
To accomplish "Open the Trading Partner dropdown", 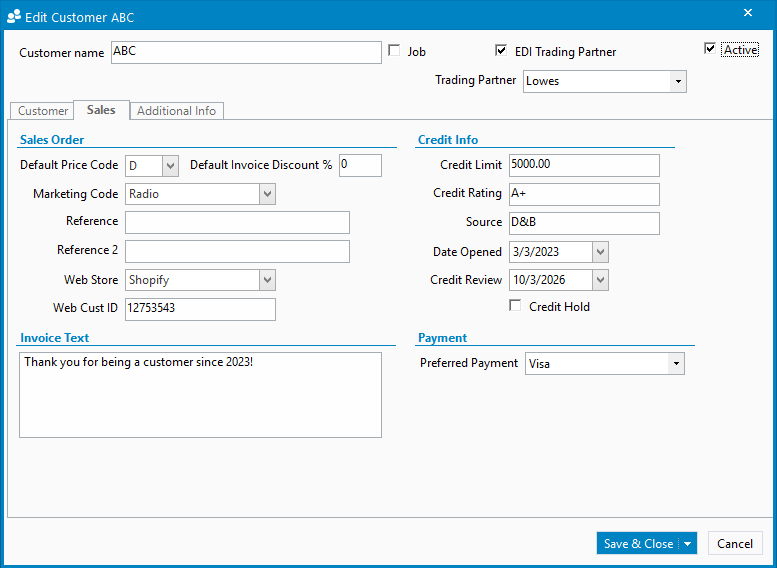I will 678,81.
